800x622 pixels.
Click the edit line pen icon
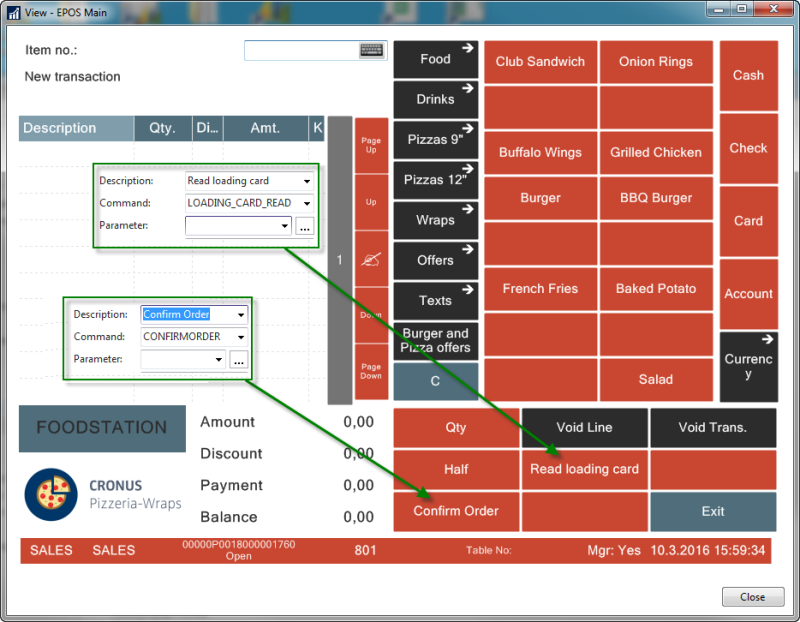pos(371,259)
